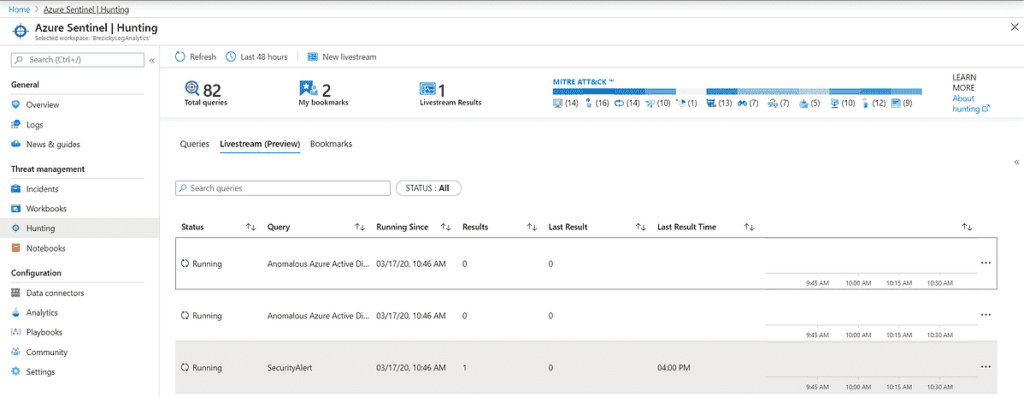Switch to the Queries tab
Image resolution: width=1024 pixels, height=397 pixels.
[195, 144]
